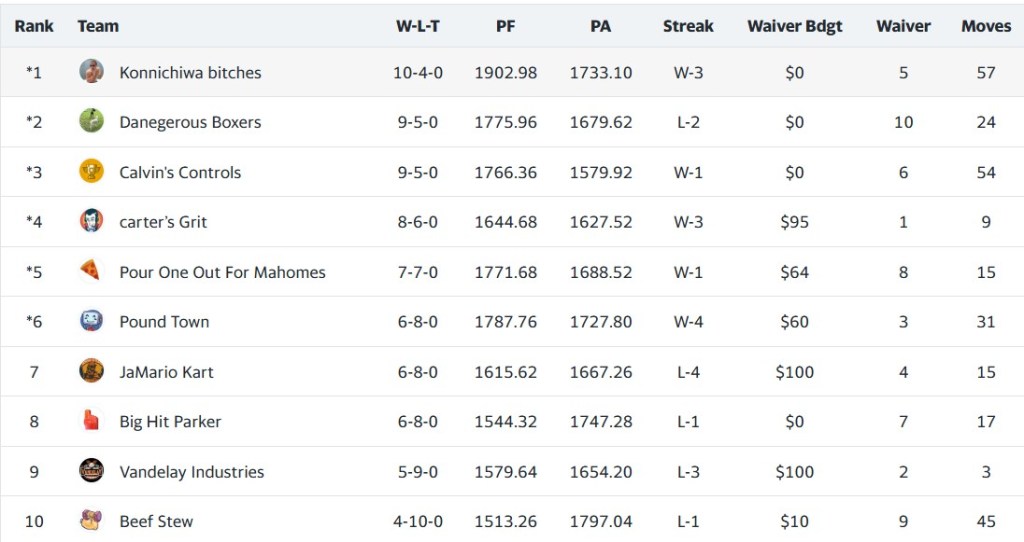The width and height of the screenshot is (1024, 542).
Task: Click the Konnichiwa bitches team avatar icon
Action: click(x=91, y=72)
